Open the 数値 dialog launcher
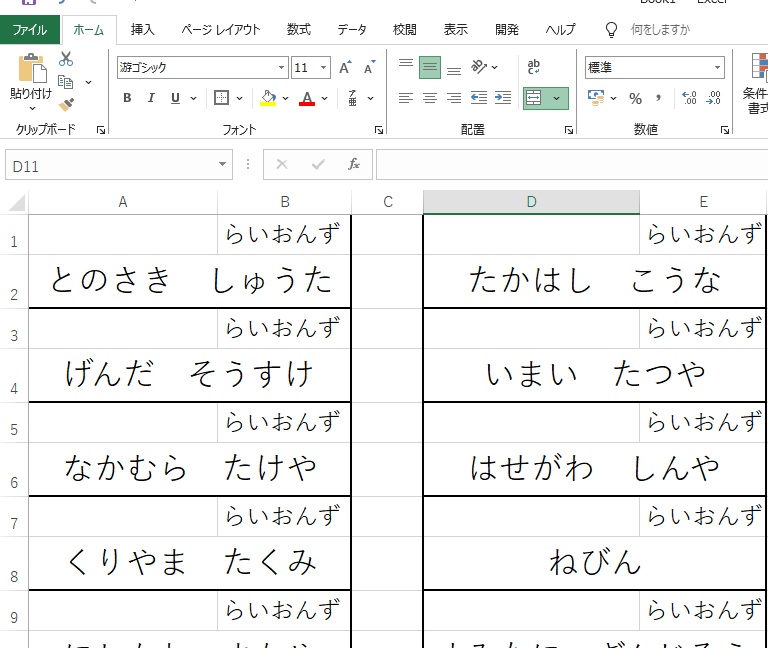This screenshot has width=768, height=648. pos(724,130)
